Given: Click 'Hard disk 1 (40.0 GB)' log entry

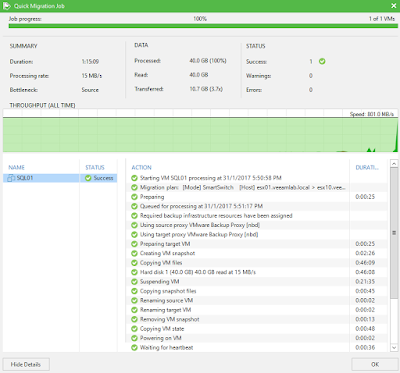Looking at the screenshot, I should [x=198, y=272].
